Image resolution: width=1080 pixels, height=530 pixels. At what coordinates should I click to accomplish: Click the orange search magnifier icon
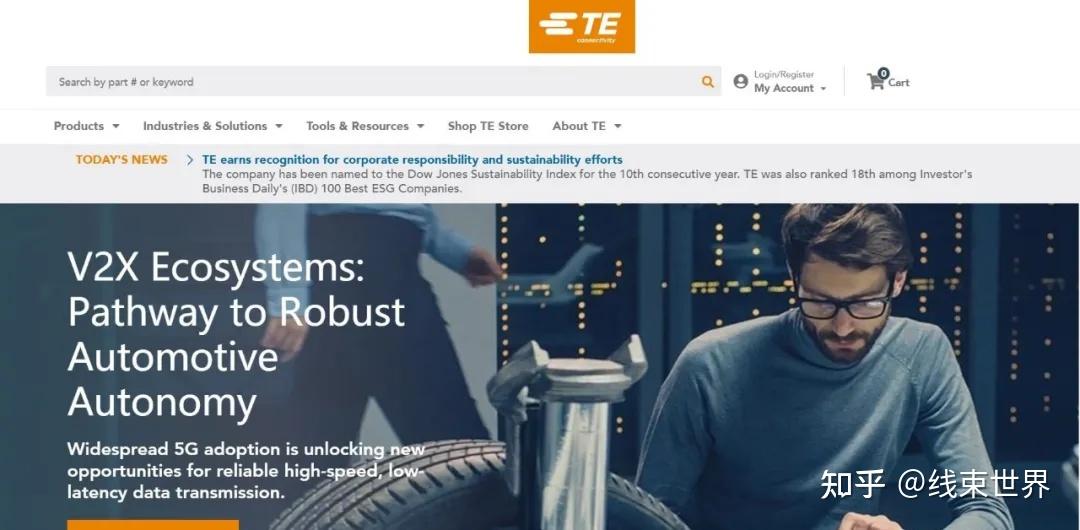pyautogui.click(x=707, y=82)
